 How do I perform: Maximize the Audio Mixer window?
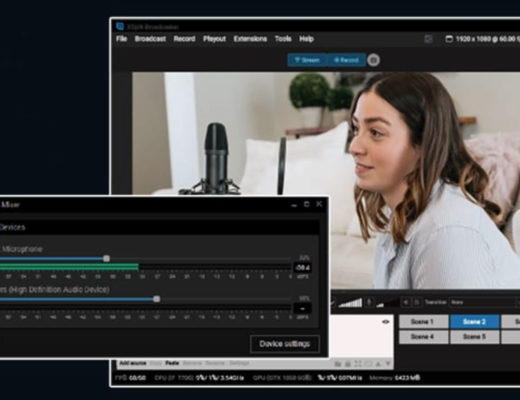[307, 204]
